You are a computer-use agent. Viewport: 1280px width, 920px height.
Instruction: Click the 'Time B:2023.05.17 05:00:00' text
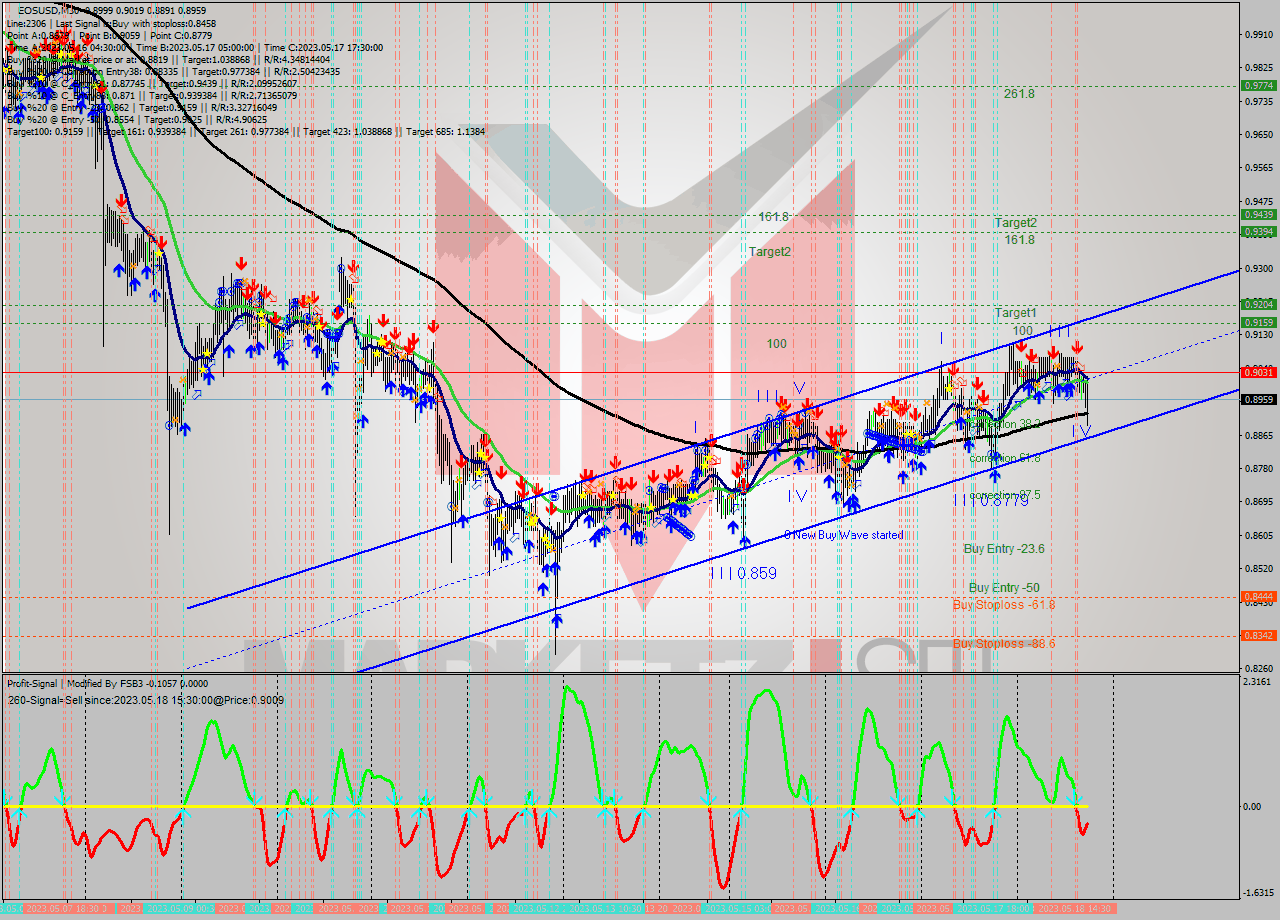point(196,47)
